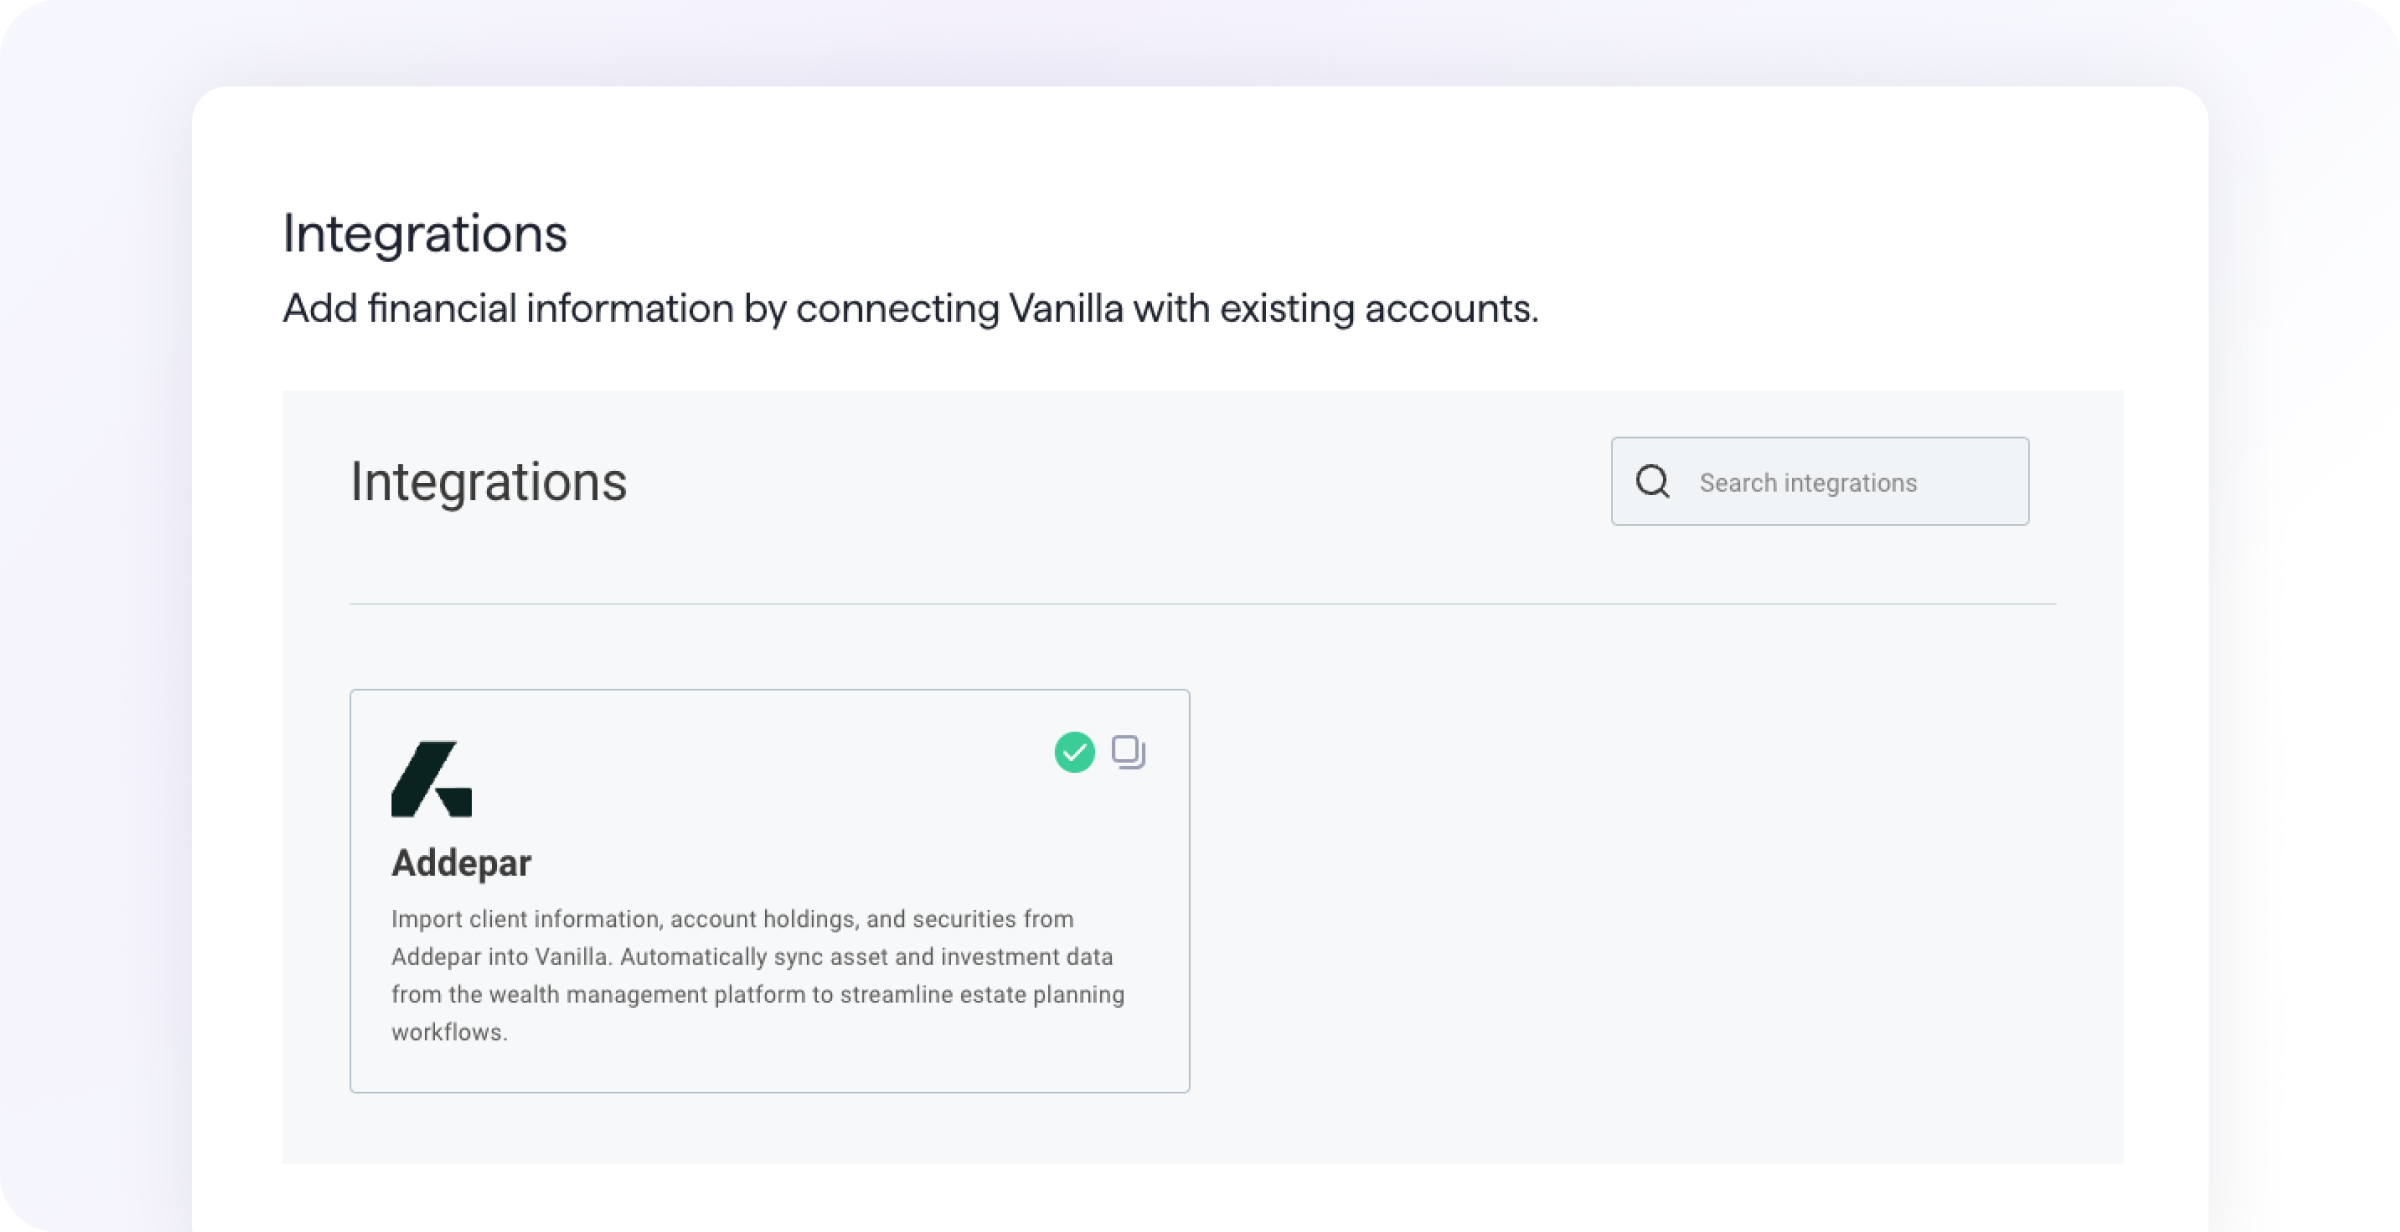Click the green connected checkmark badge
The width and height of the screenshot is (2400, 1232).
click(1074, 752)
